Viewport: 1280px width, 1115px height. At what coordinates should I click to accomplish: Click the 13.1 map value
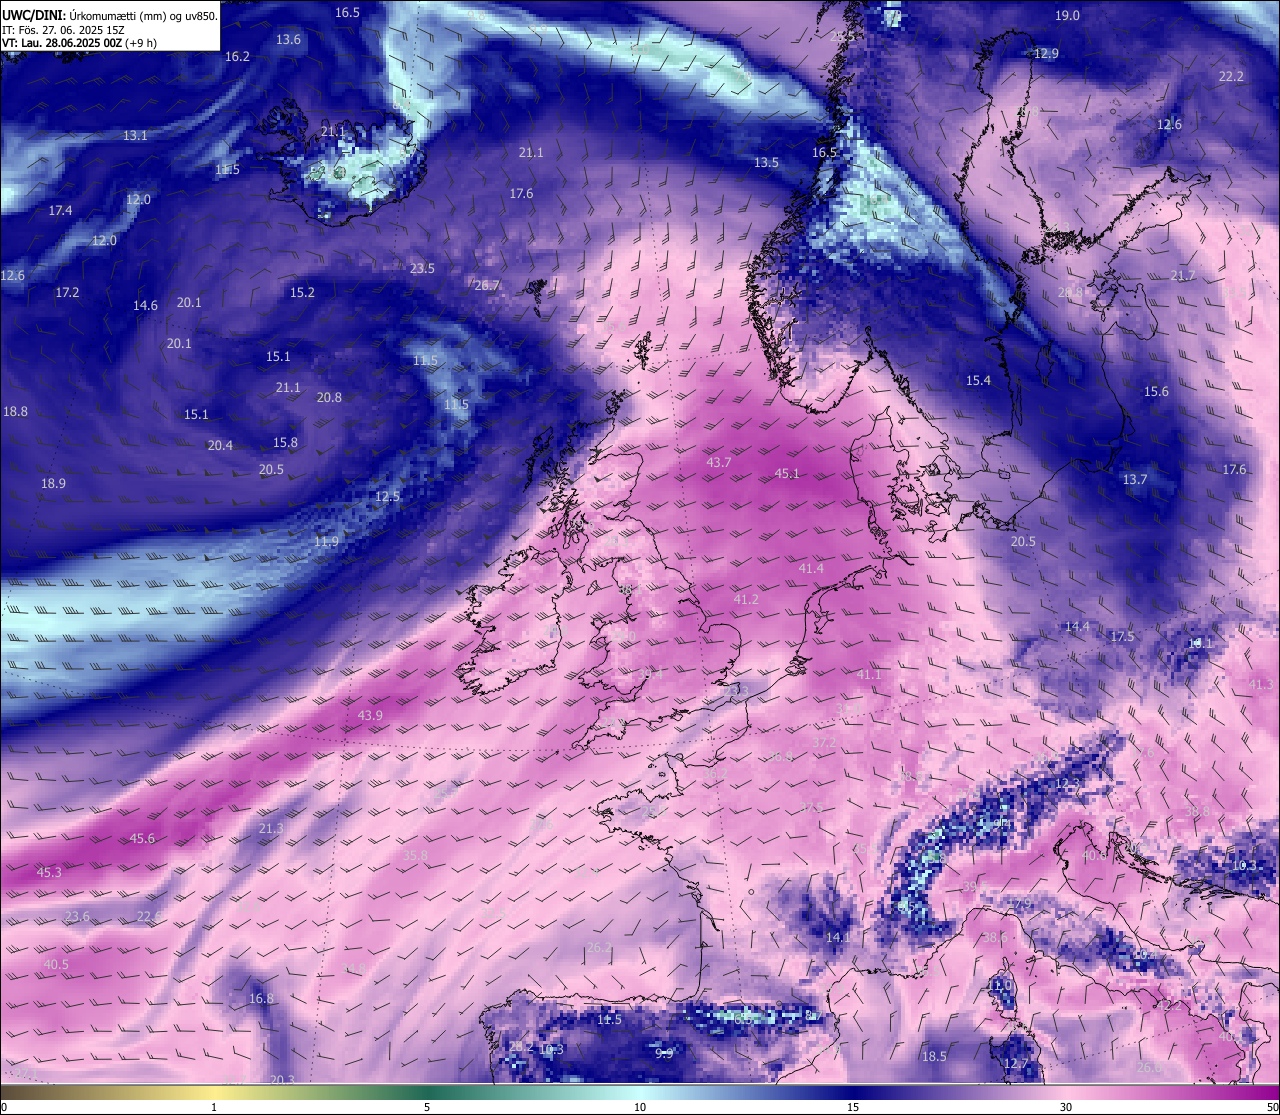(x=135, y=136)
